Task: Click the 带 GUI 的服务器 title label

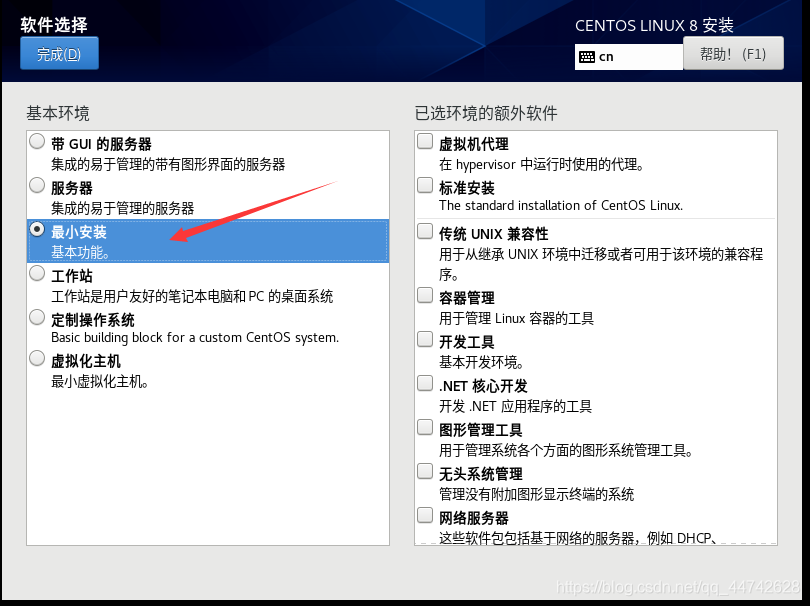Action: point(101,144)
